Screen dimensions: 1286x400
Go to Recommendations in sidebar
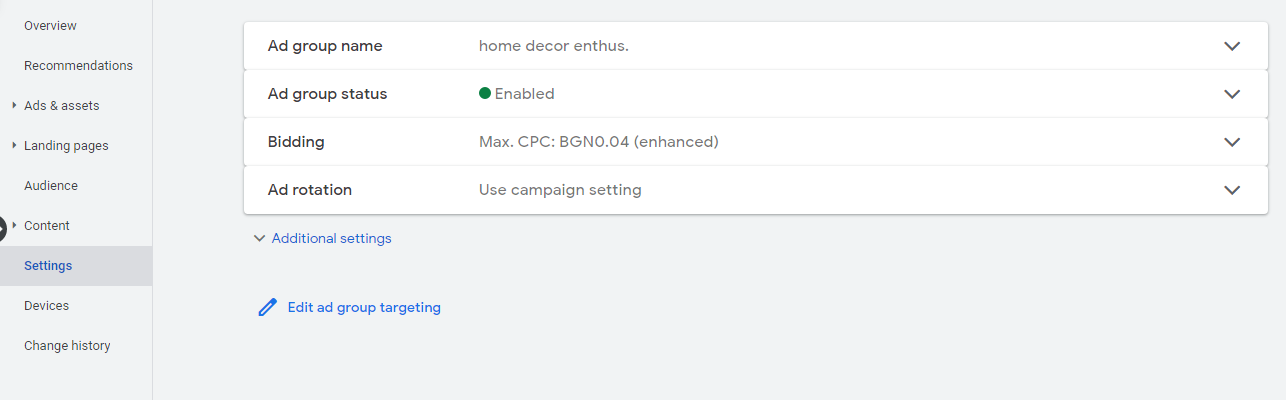(x=78, y=65)
